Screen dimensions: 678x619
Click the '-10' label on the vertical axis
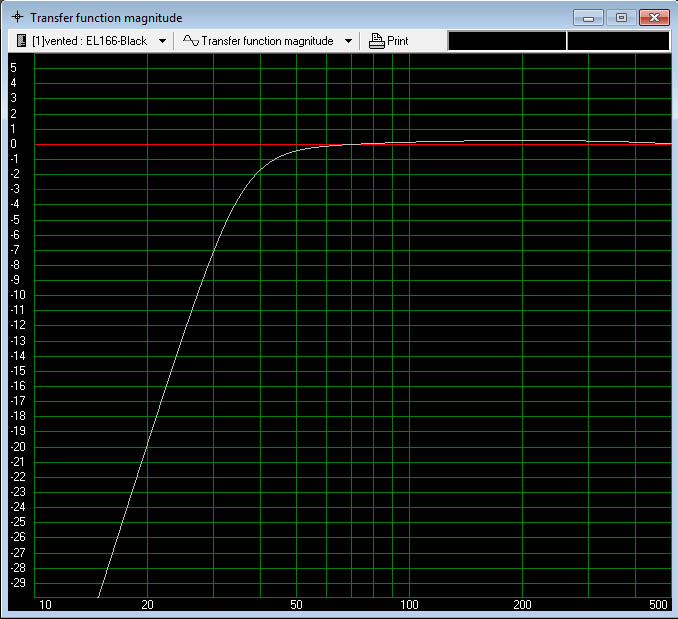18,295
